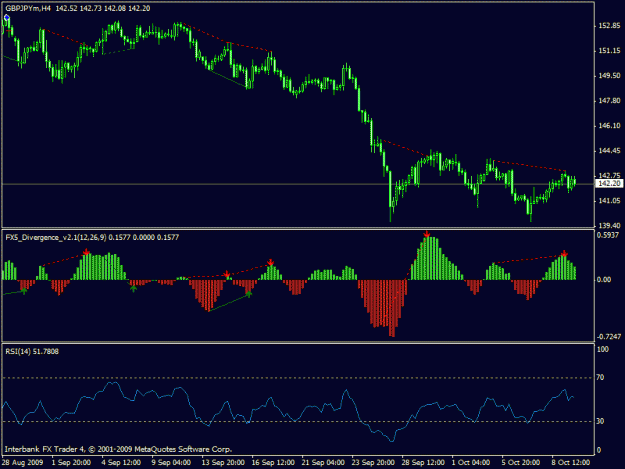Click price level 147.80 on the axis
Screen dimensions: 625x469
coord(609,100)
